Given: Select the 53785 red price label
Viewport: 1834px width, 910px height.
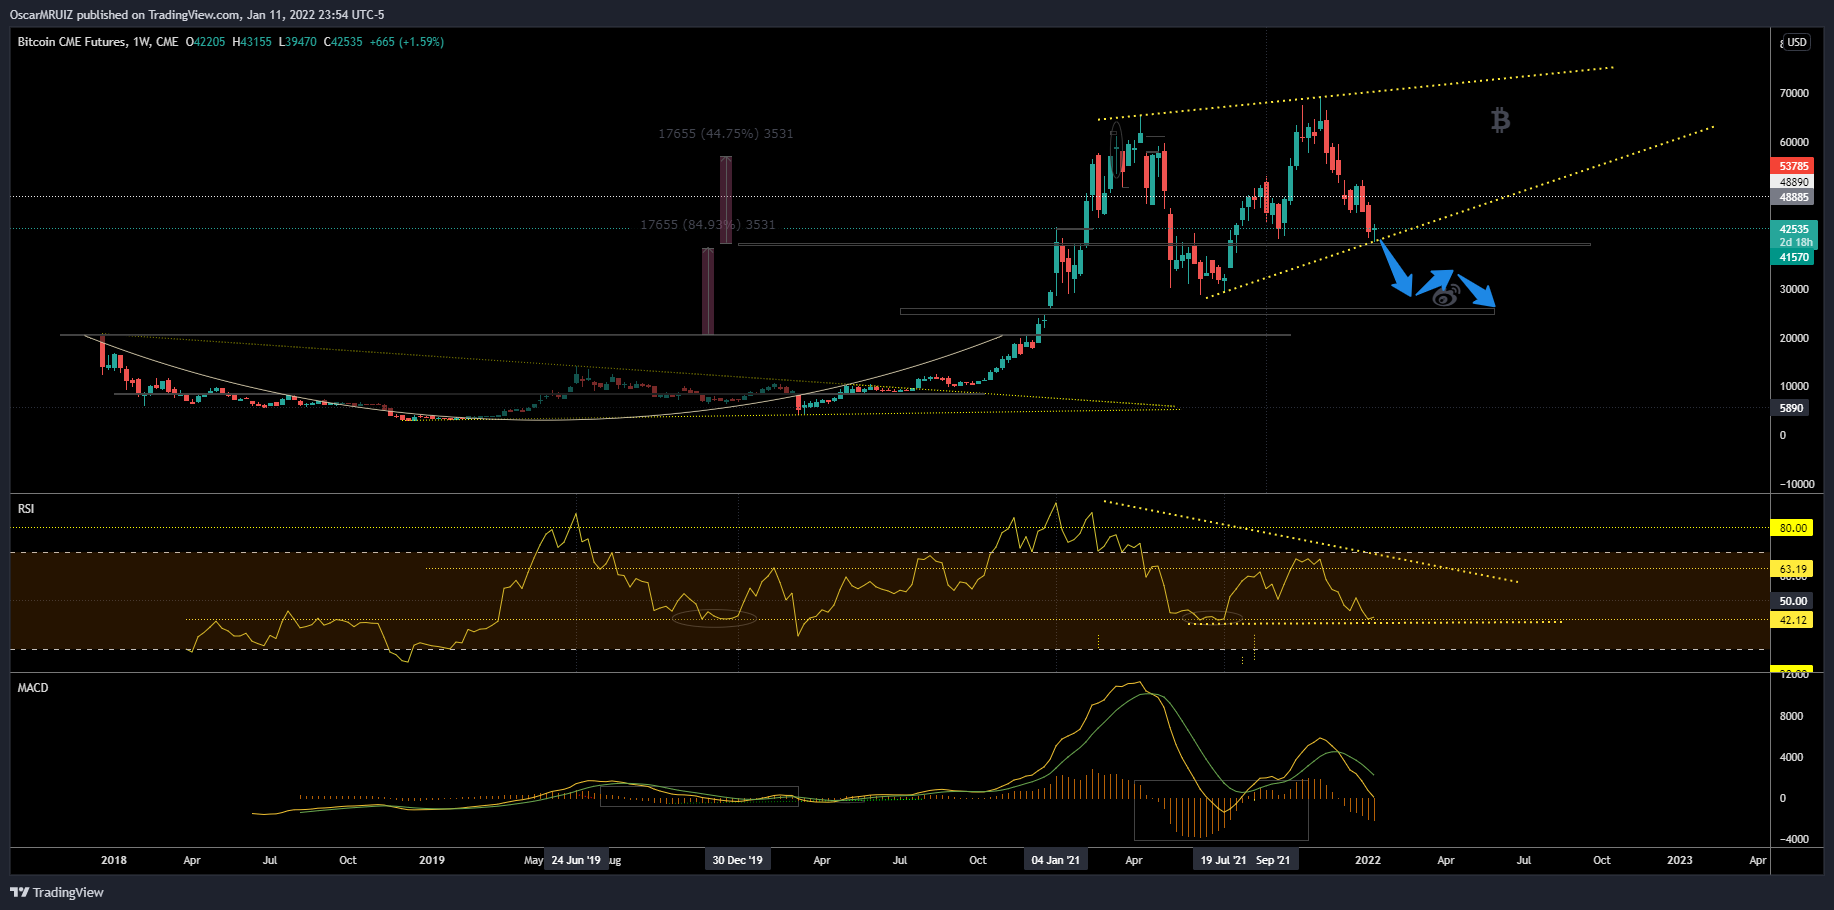Looking at the screenshot, I should [1794, 166].
